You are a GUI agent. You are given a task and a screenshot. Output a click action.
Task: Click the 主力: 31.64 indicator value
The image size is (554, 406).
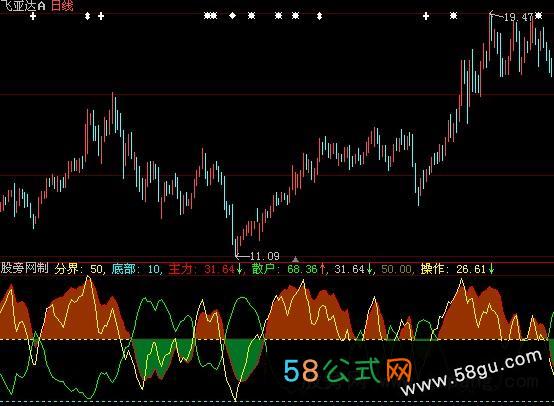click(x=201, y=269)
